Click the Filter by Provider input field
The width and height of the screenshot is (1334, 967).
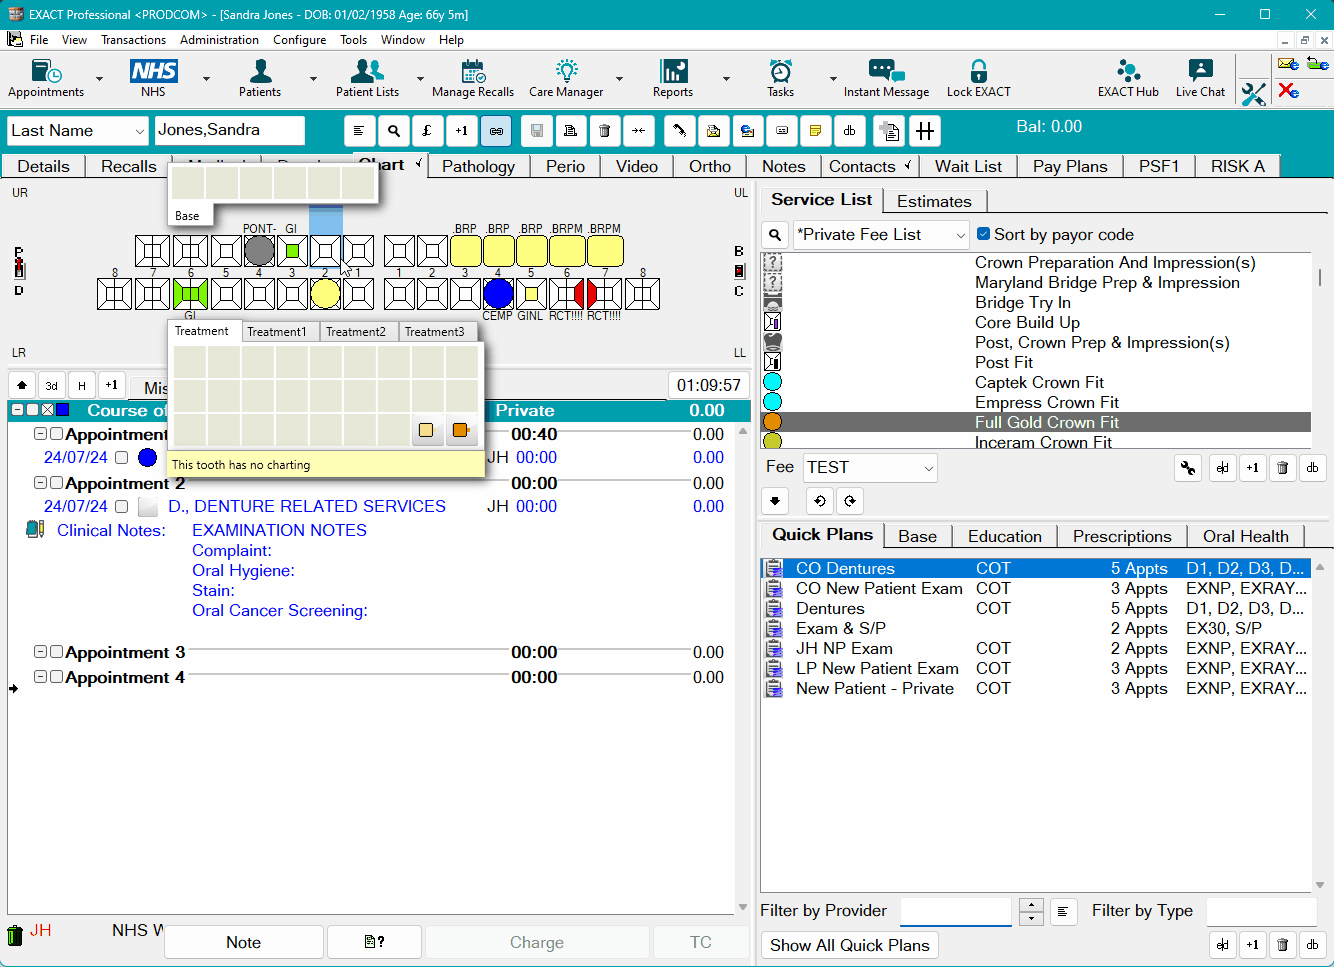[956, 911]
